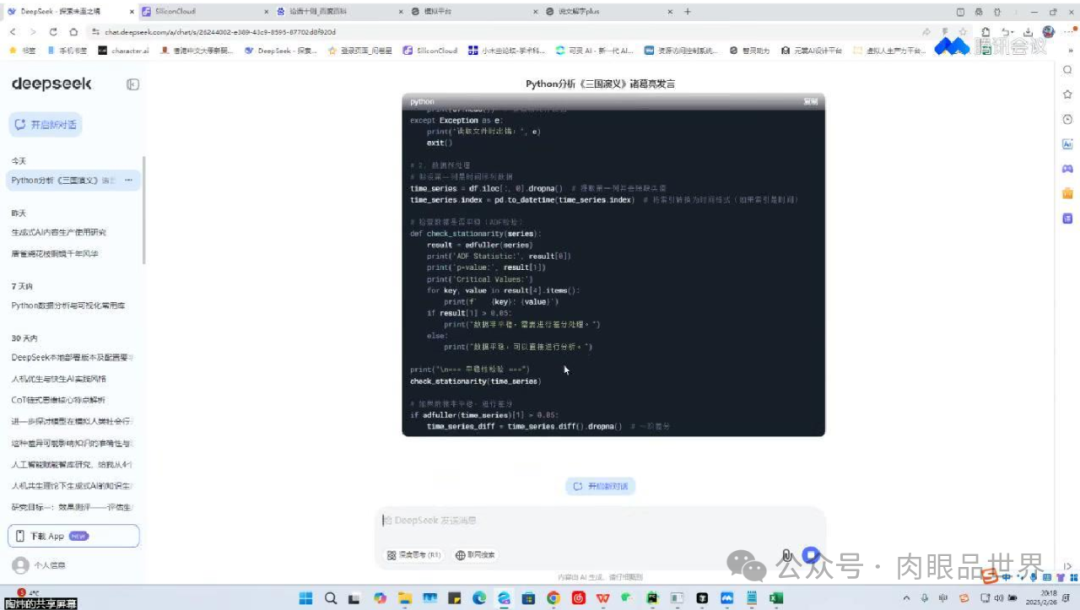Open the SiliconCloud bookmark
The image size is (1080, 610).
430,50
